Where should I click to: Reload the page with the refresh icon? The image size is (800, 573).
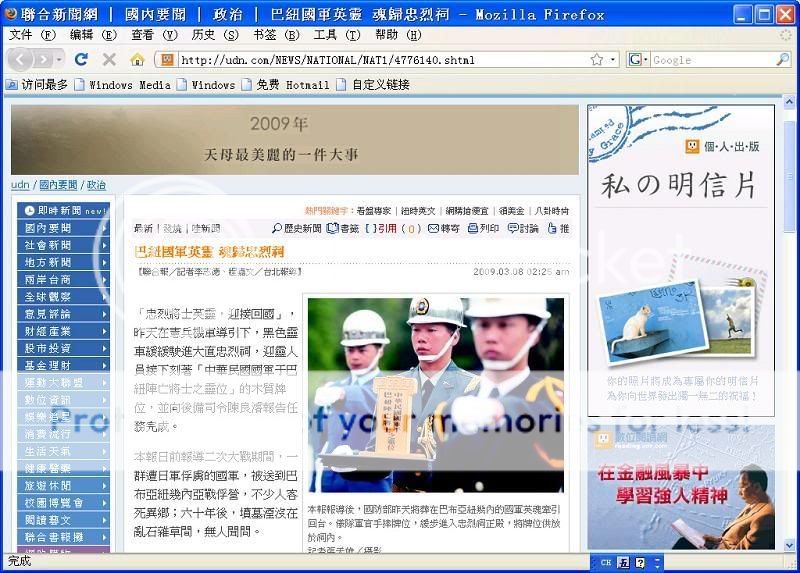point(81,60)
